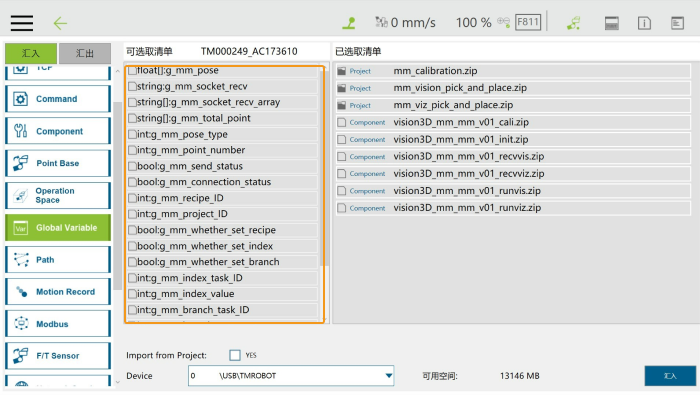Check bool:g_mm_whether_set_recipe variable
This screenshot has width=700, height=395.
tap(132, 230)
